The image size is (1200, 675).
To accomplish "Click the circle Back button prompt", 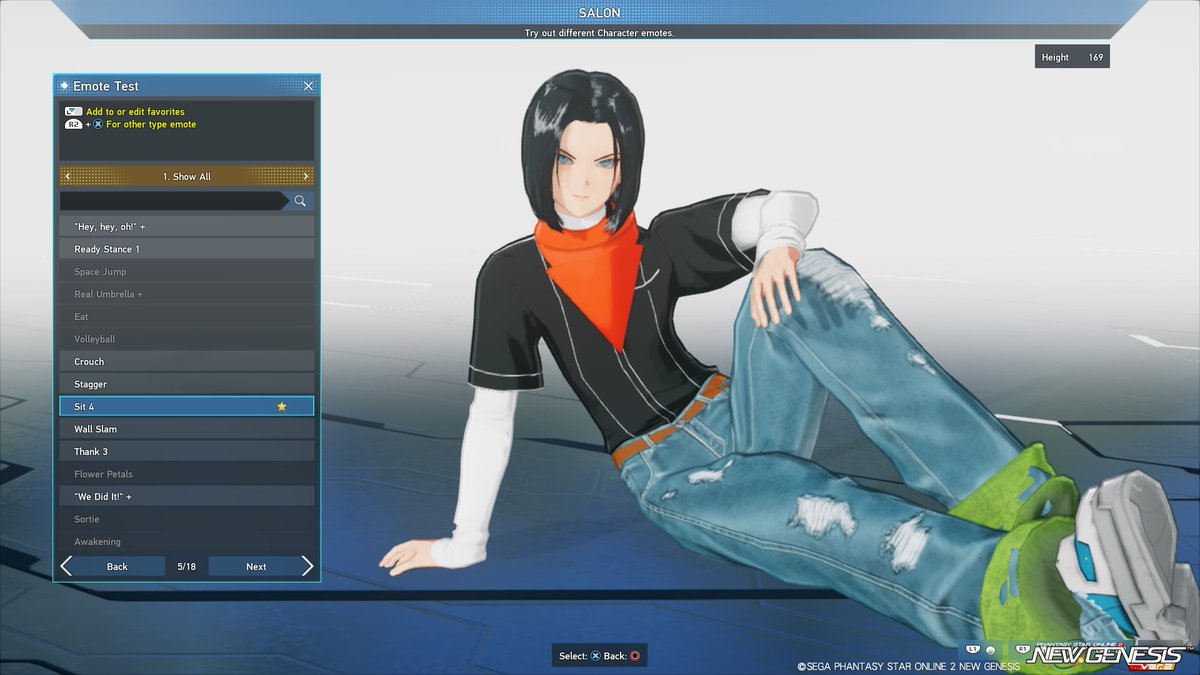I will pyautogui.click(x=634, y=656).
